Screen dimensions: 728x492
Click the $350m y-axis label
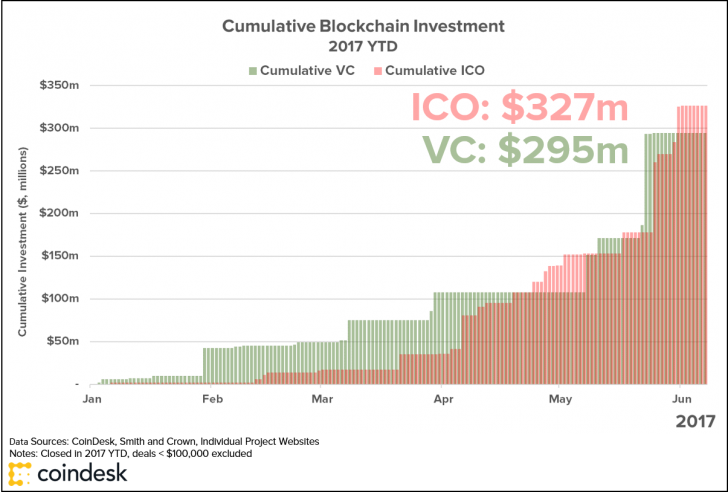[x=59, y=85]
